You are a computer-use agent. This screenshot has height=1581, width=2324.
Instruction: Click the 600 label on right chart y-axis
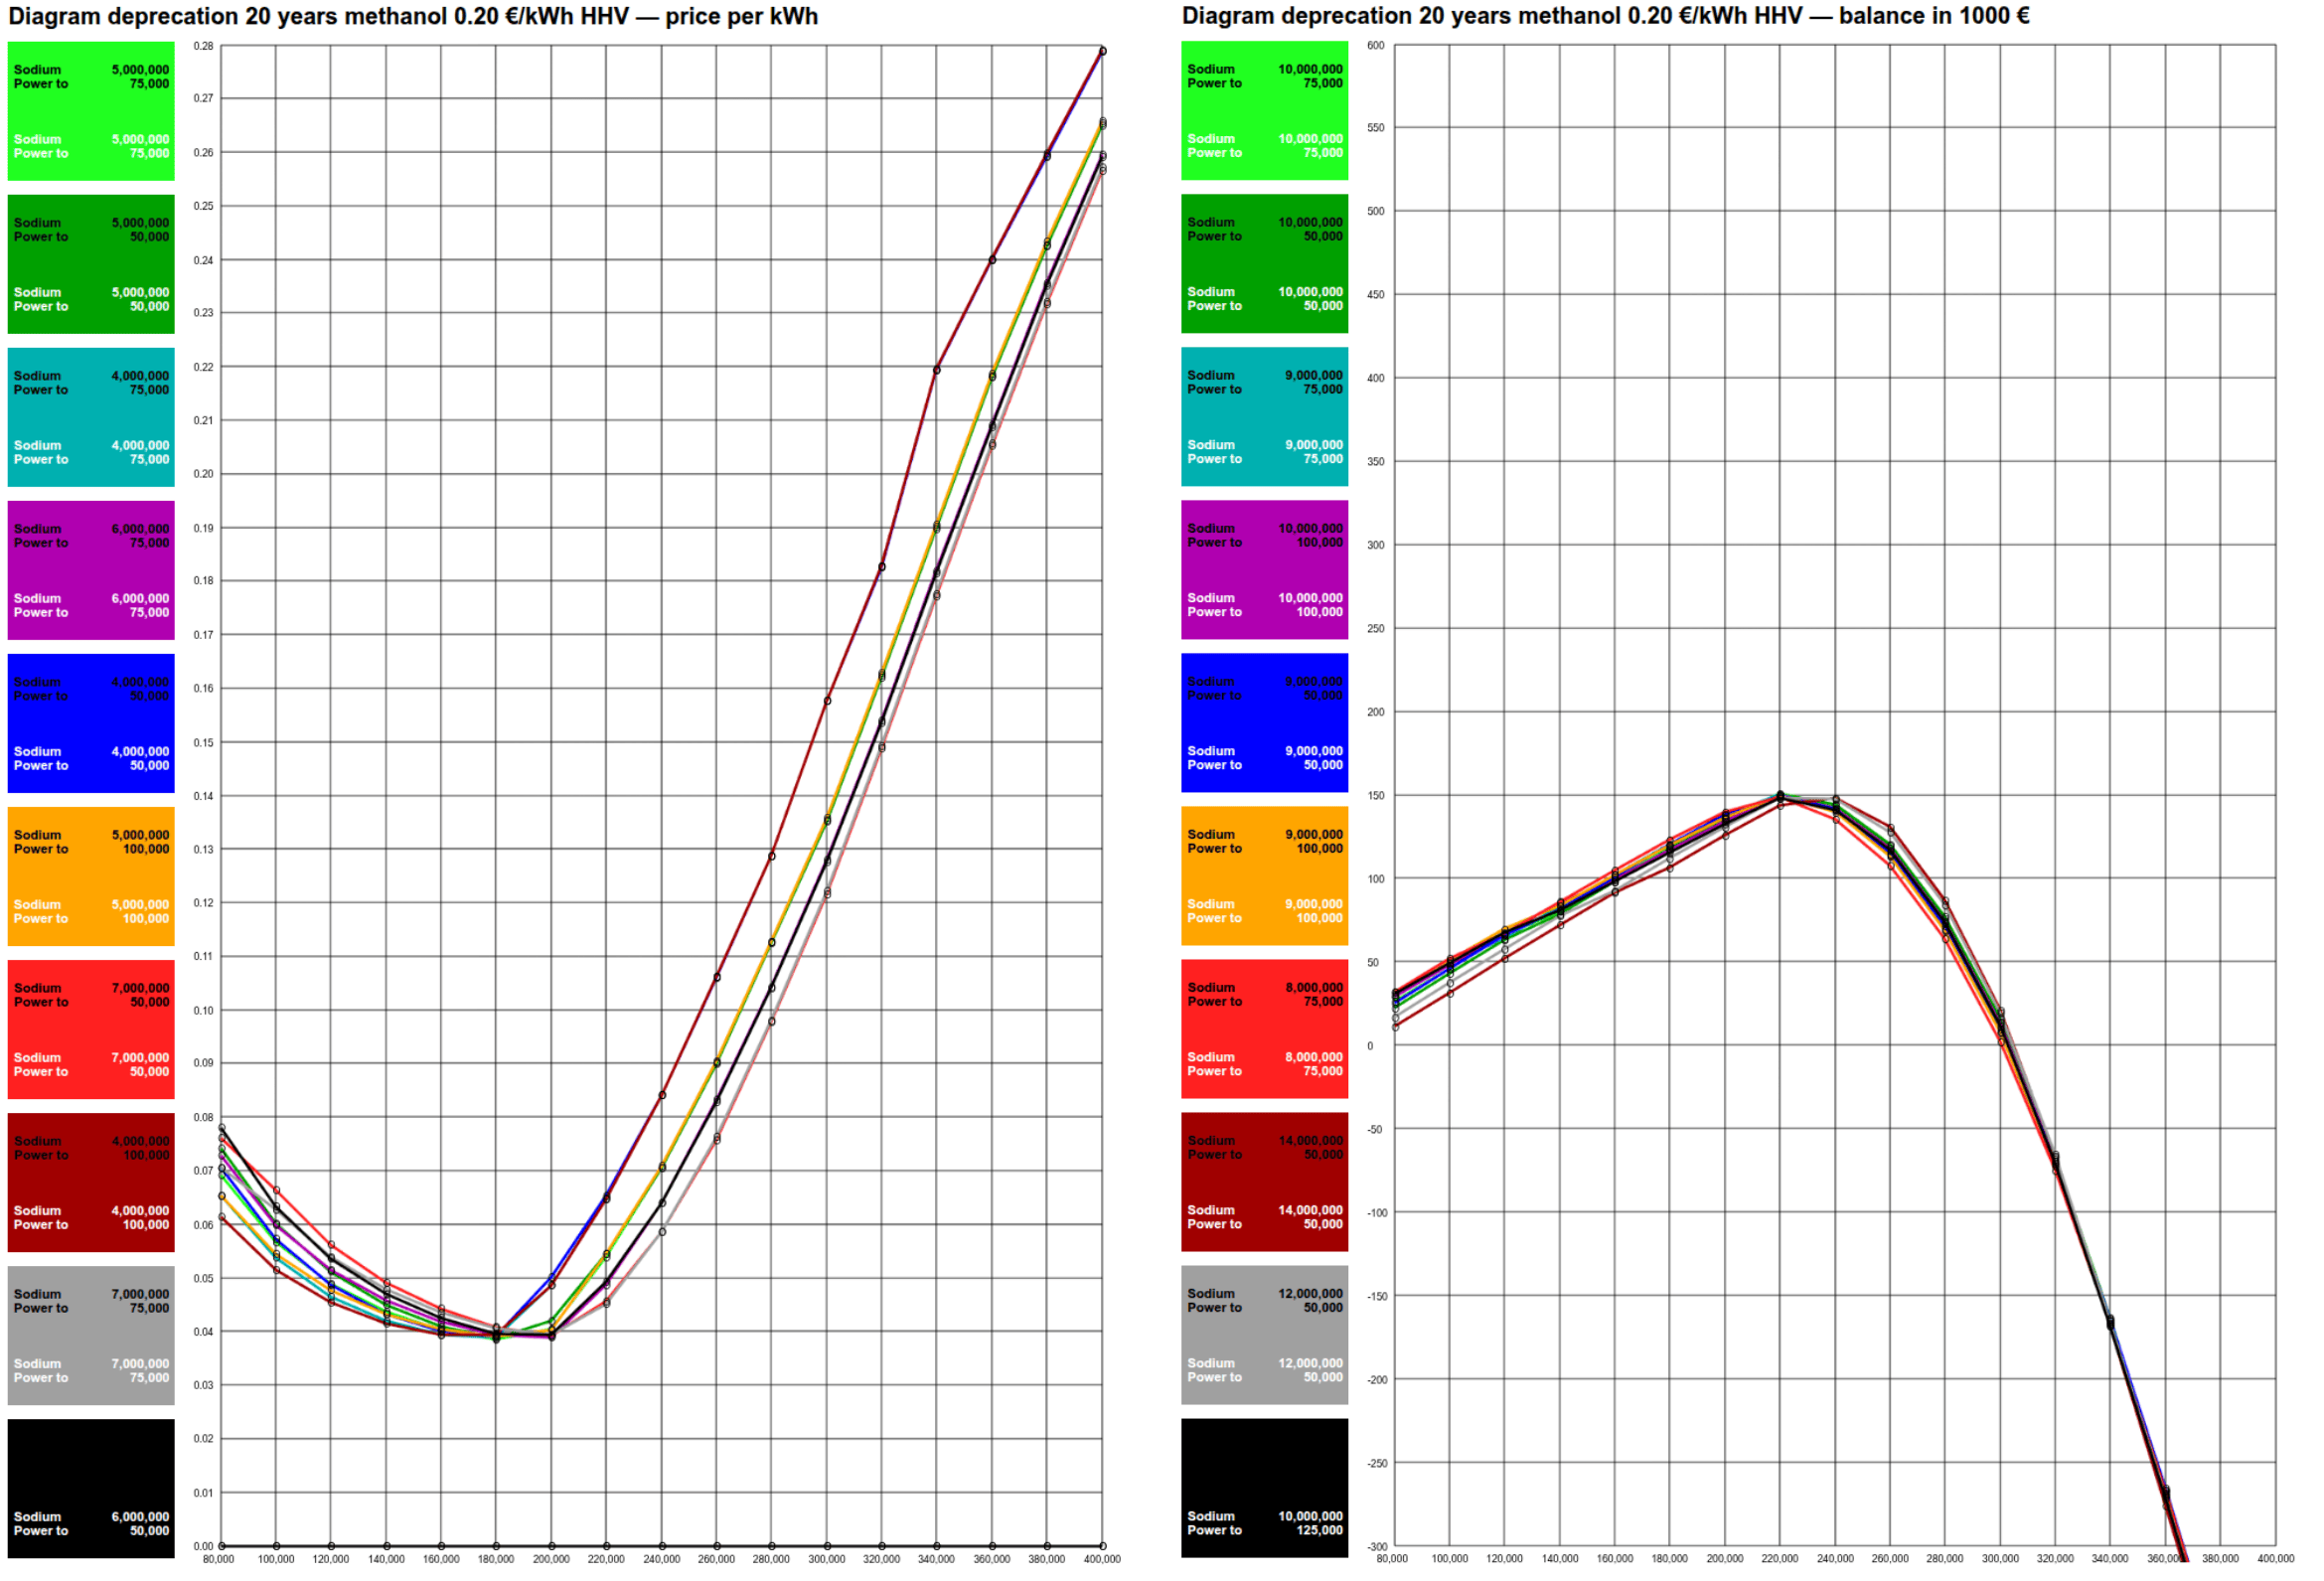(x=1376, y=46)
